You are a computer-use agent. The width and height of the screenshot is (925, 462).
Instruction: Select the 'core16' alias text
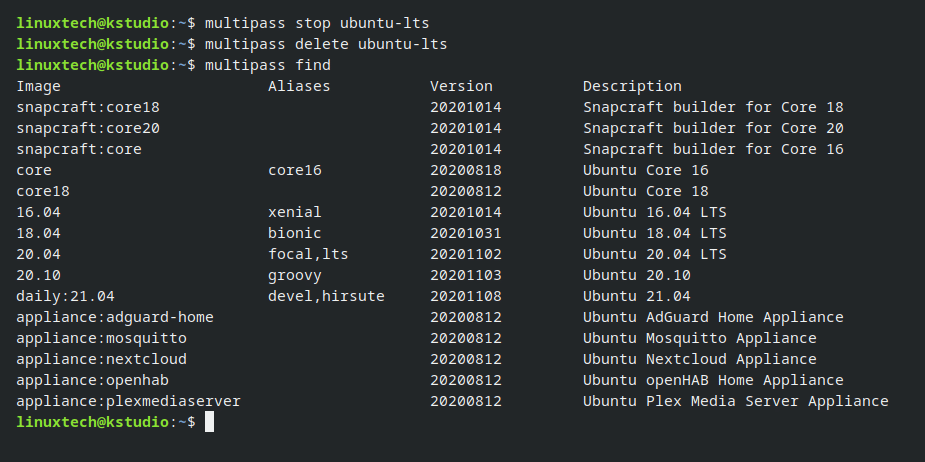(295, 171)
